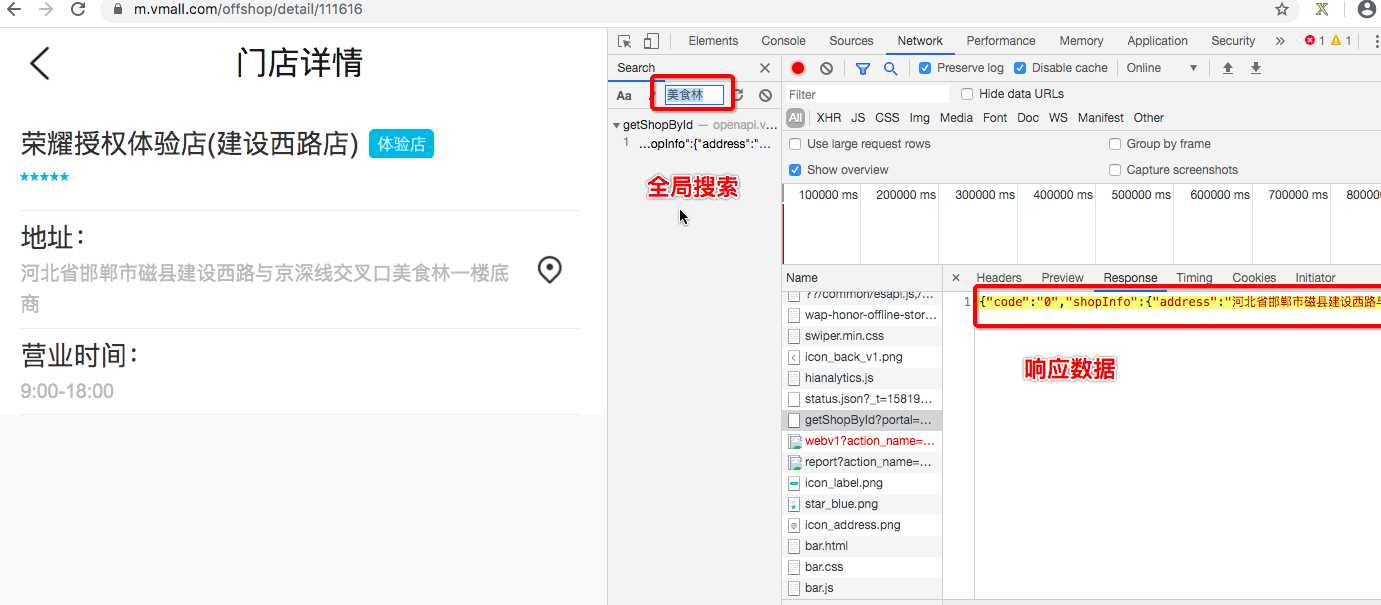Viewport: 1381px width, 605px height.
Task: Select hianalytics.js request row
Action: click(x=862, y=378)
